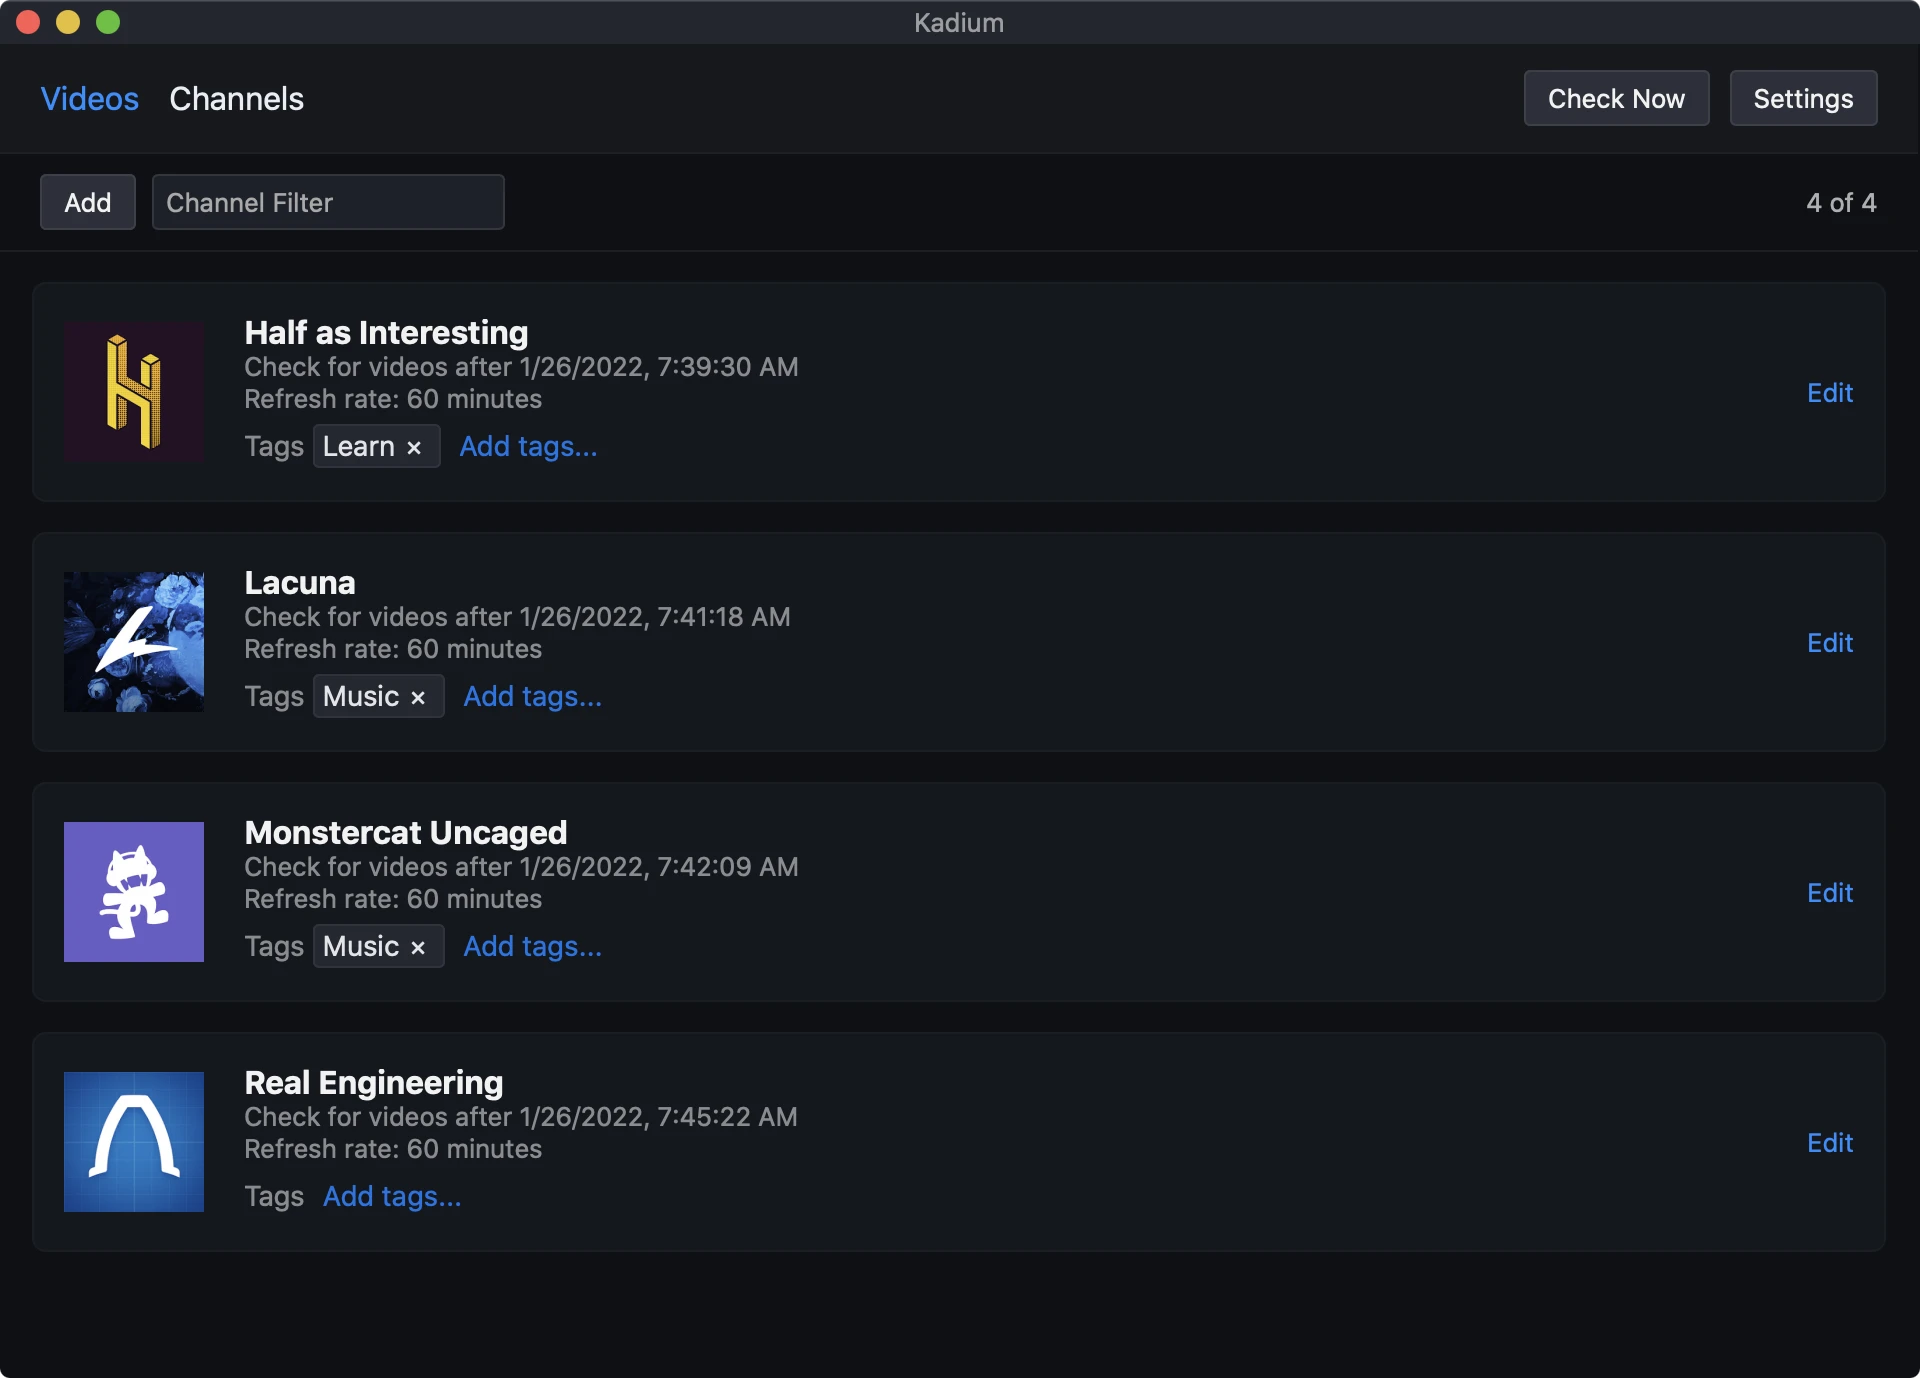Image resolution: width=1920 pixels, height=1378 pixels.
Task: Focus the Channel Filter input field
Action: 328,203
